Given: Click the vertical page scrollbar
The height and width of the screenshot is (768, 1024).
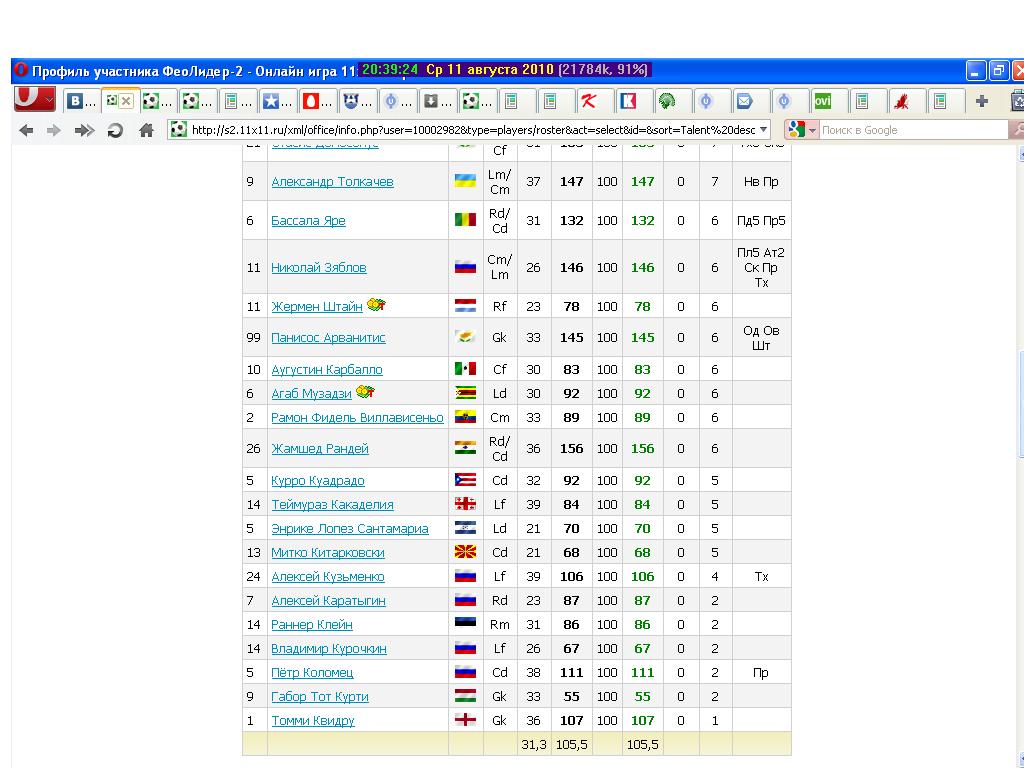Looking at the screenshot, I should 1019,400.
